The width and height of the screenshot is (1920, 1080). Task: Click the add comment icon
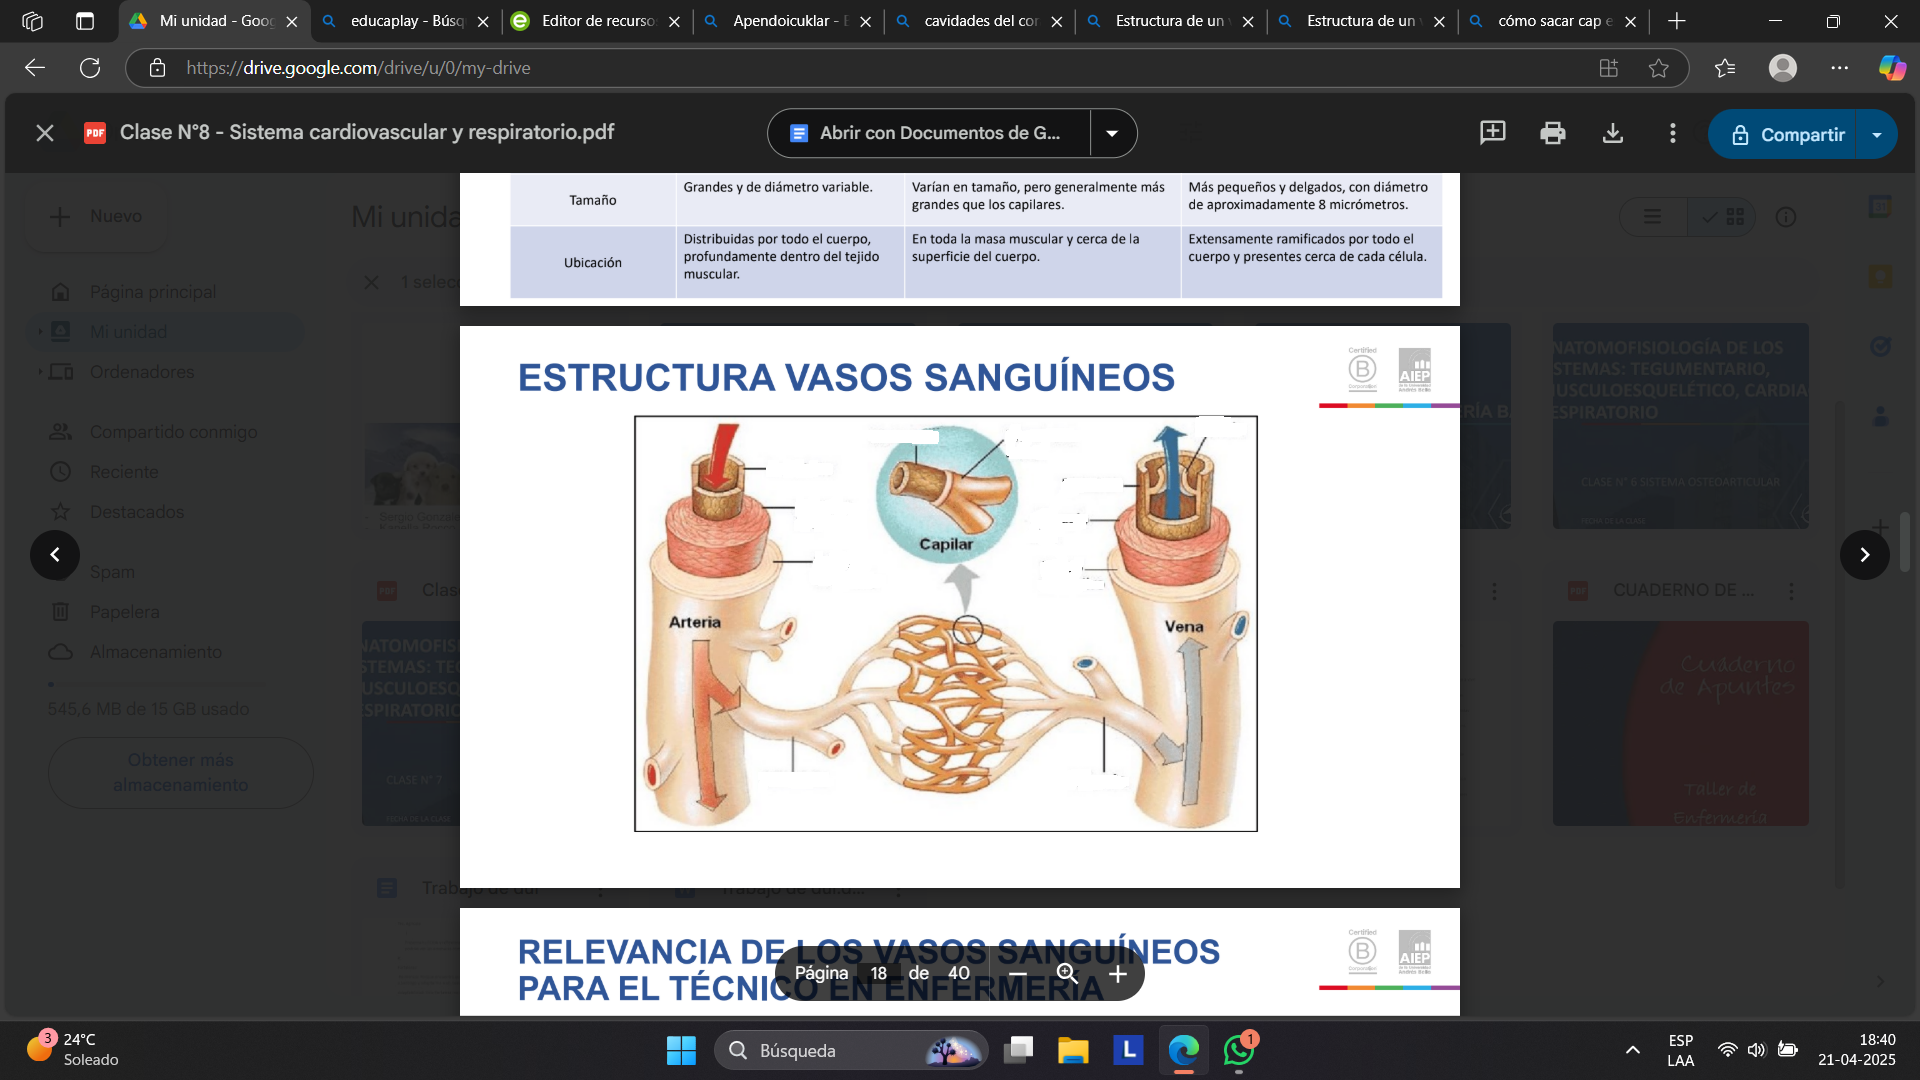pos(1492,133)
